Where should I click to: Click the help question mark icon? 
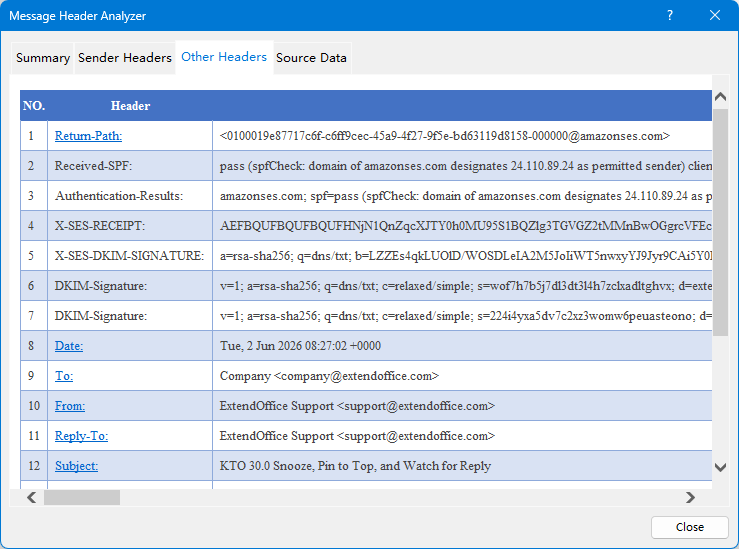[670, 16]
